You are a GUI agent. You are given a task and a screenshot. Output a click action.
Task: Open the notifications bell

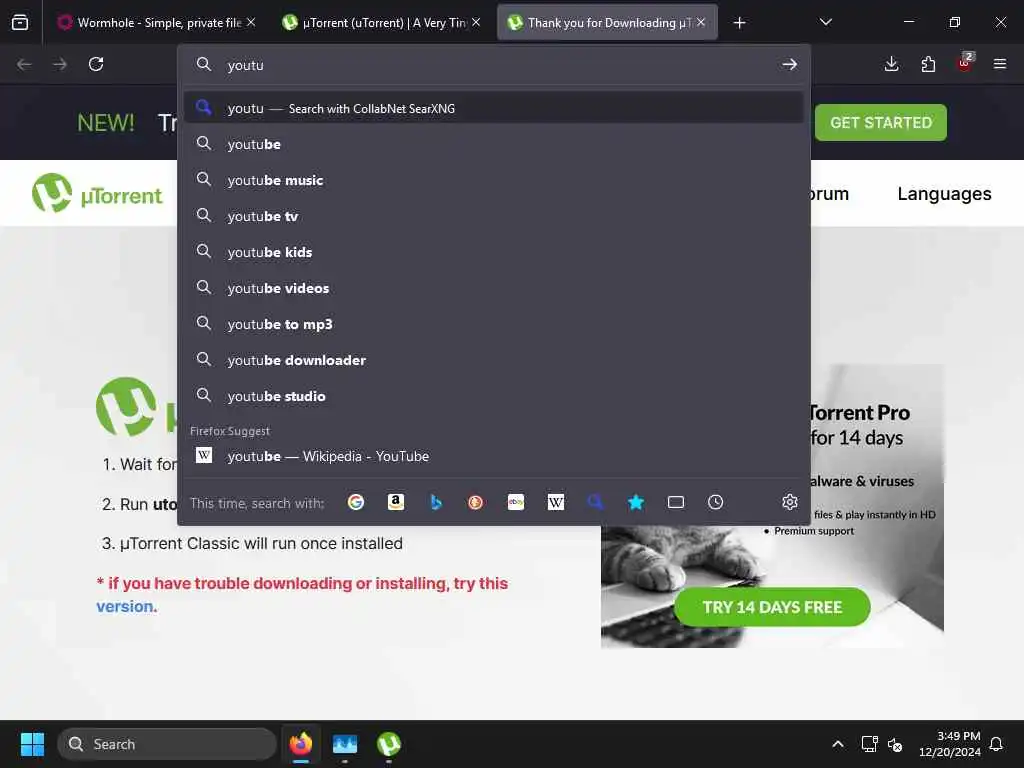(996, 744)
